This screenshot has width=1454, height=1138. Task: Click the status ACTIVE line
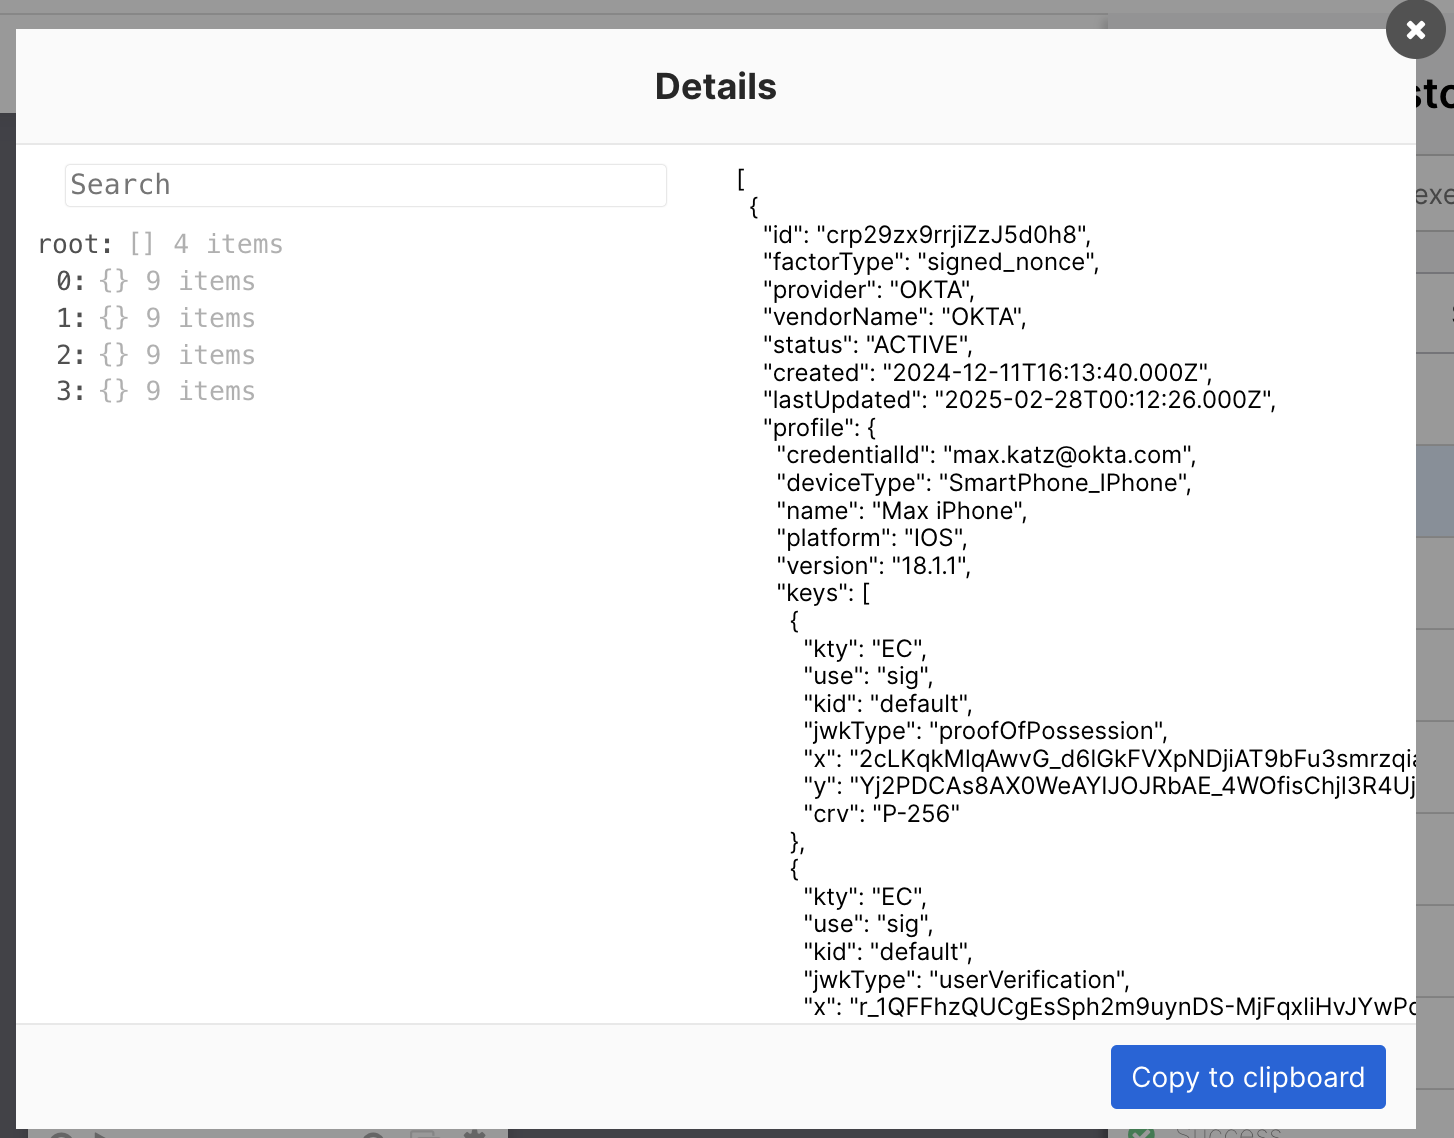[x=867, y=345]
